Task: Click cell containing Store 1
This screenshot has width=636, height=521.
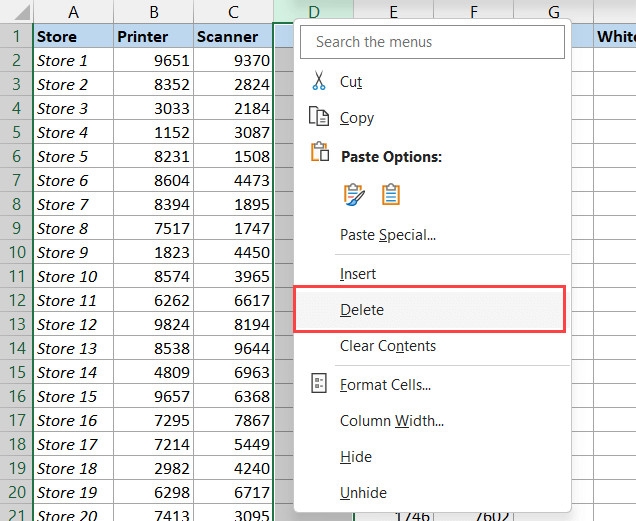Action: [x=73, y=60]
